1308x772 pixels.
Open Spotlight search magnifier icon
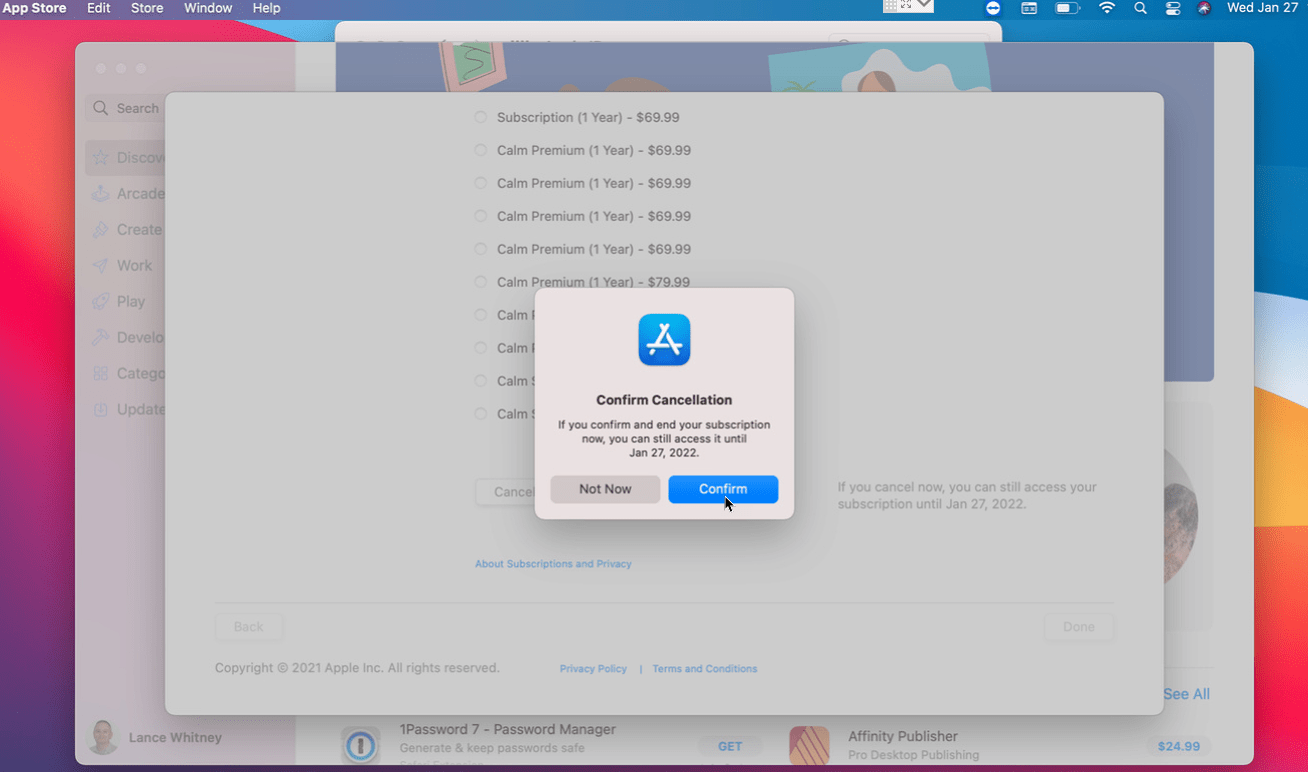click(x=1140, y=8)
